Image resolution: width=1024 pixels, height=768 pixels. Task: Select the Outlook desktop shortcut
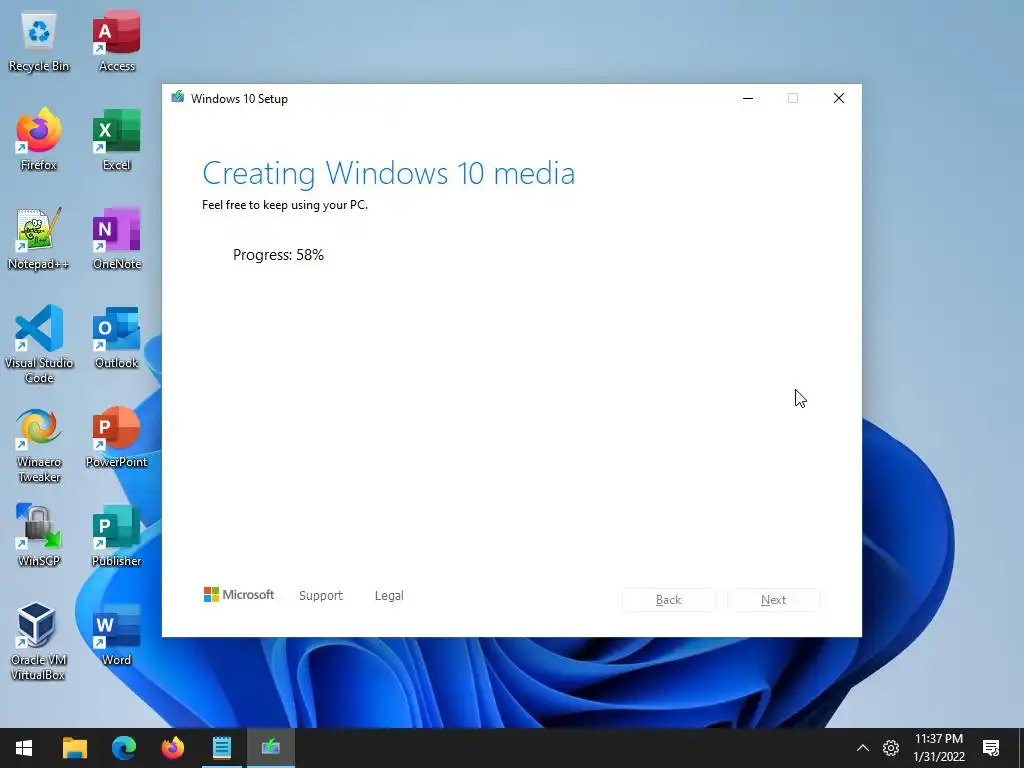coord(116,338)
